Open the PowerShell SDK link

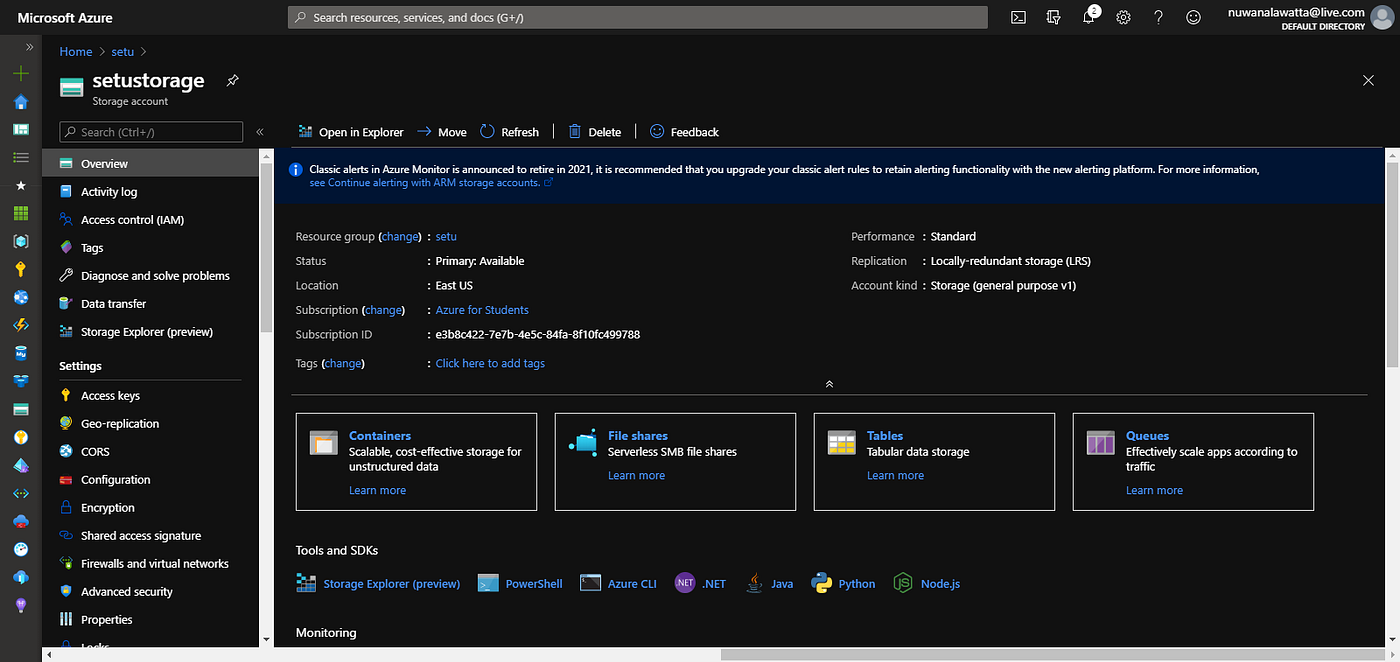(x=520, y=584)
